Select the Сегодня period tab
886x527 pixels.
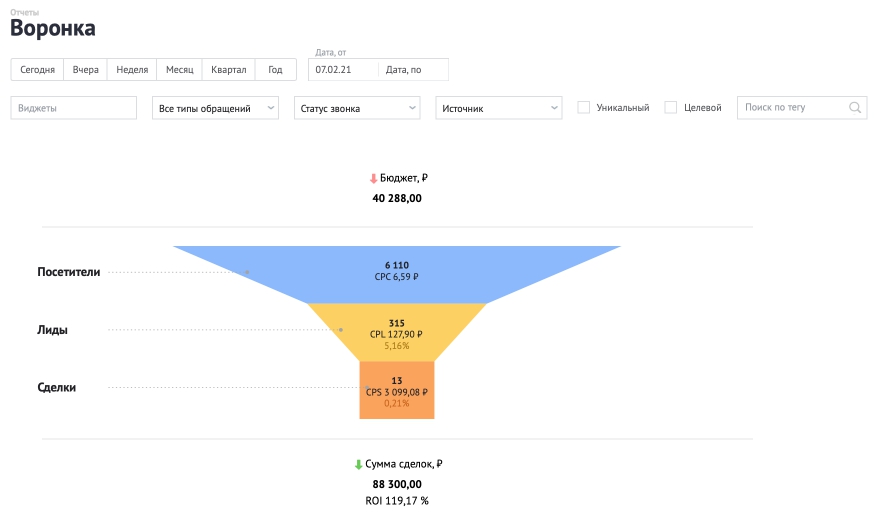pyautogui.click(x=37, y=69)
